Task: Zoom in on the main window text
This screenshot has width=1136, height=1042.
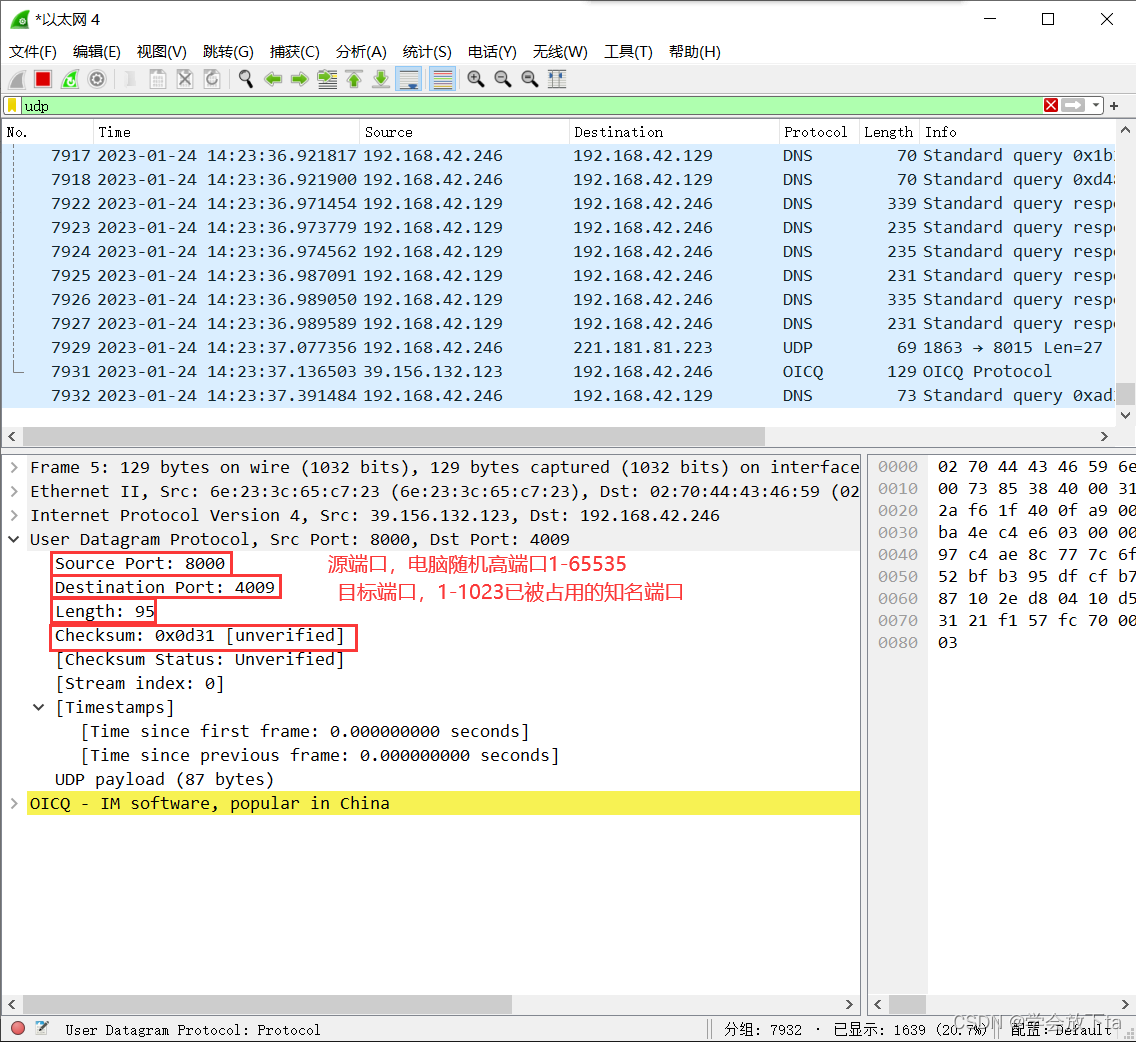Action: (x=475, y=79)
